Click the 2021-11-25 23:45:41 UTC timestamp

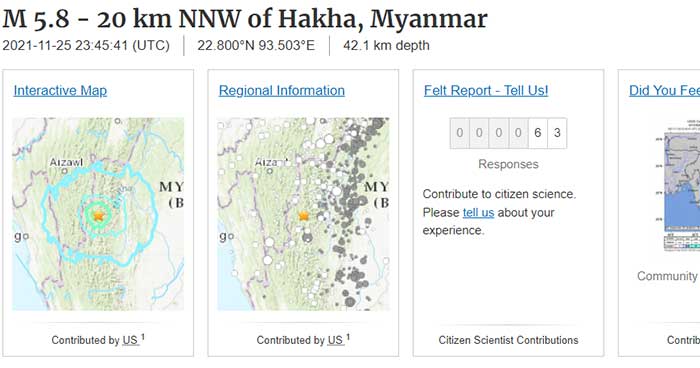[86, 46]
